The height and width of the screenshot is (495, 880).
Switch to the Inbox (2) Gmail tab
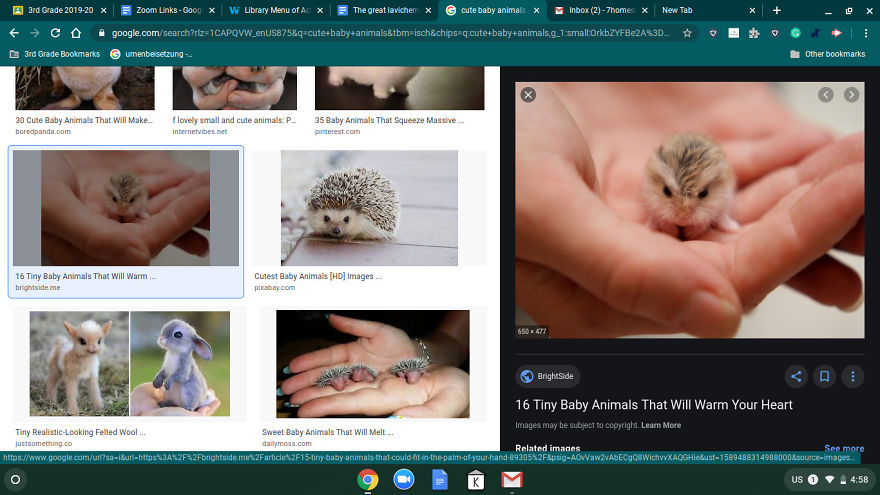point(594,10)
